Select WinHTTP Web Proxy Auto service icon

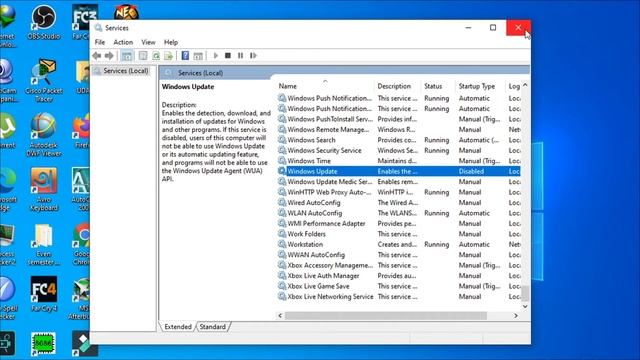(x=282, y=192)
